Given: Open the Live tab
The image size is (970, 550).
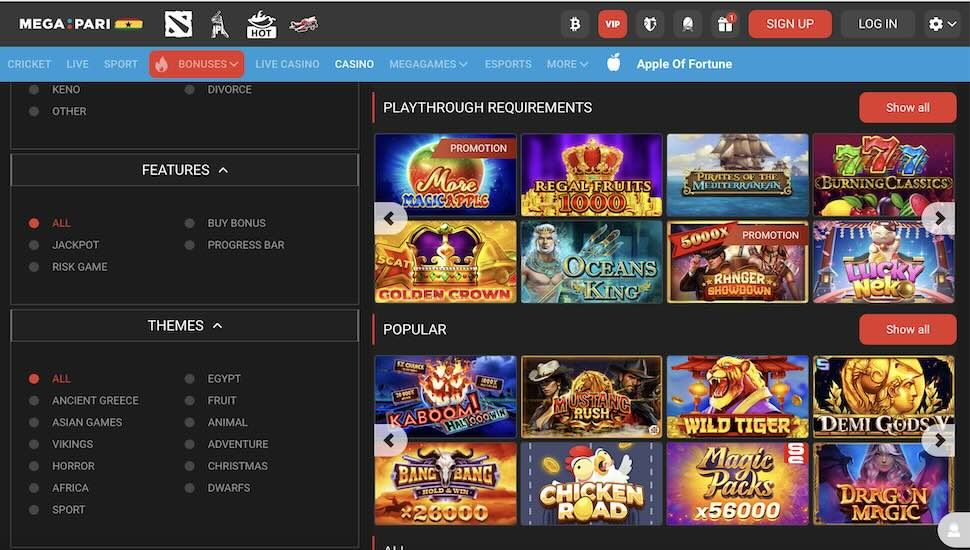Looking at the screenshot, I should [77, 64].
